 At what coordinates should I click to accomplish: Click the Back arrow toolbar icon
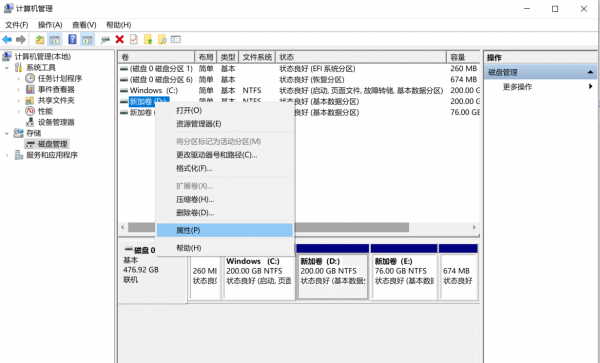(7, 39)
